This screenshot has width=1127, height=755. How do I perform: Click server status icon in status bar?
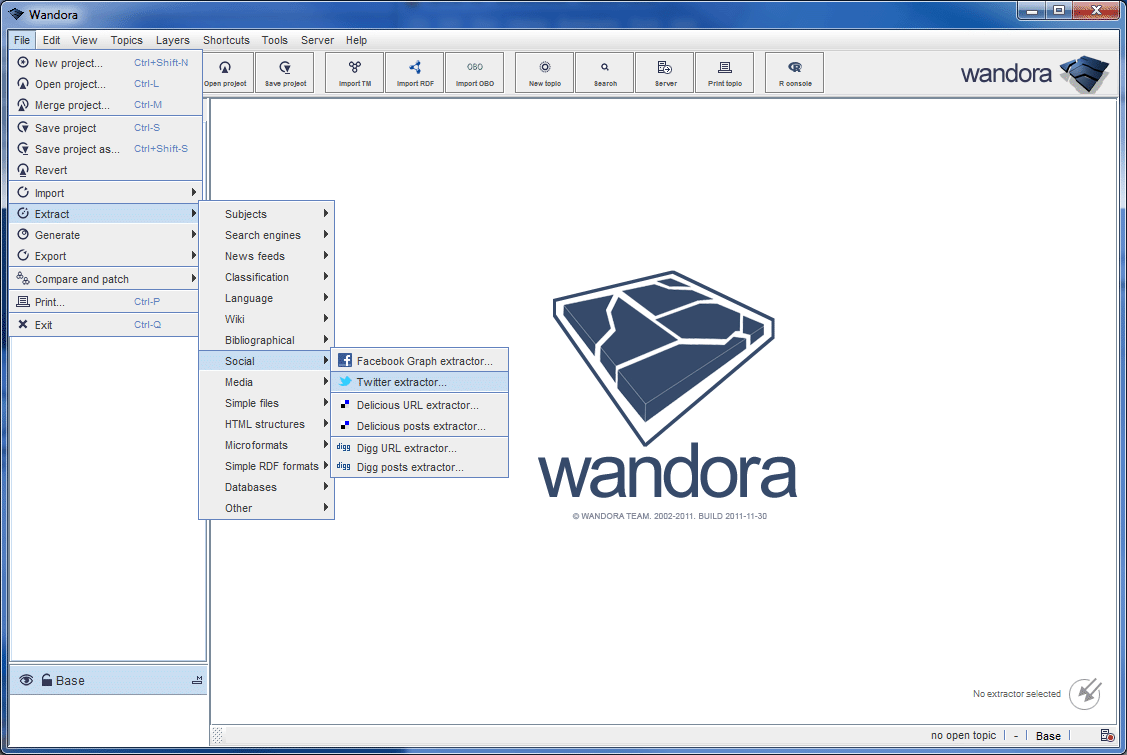pyautogui.click(x=1107, y=736)
